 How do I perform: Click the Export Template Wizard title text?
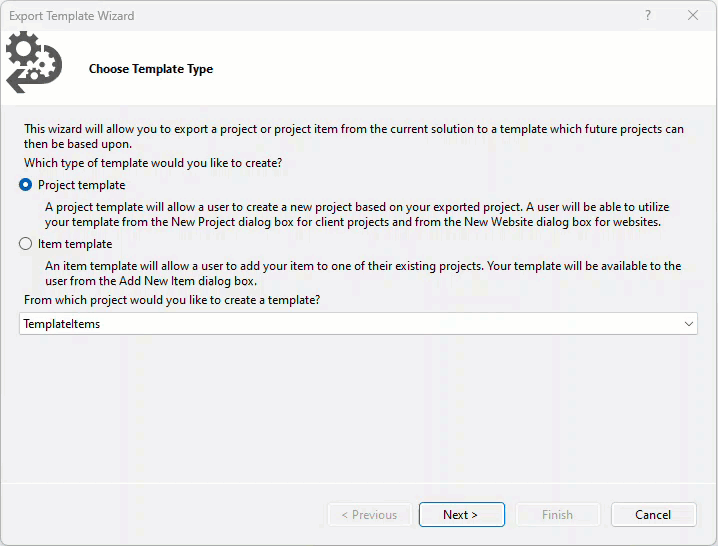[x=71, y=16]
